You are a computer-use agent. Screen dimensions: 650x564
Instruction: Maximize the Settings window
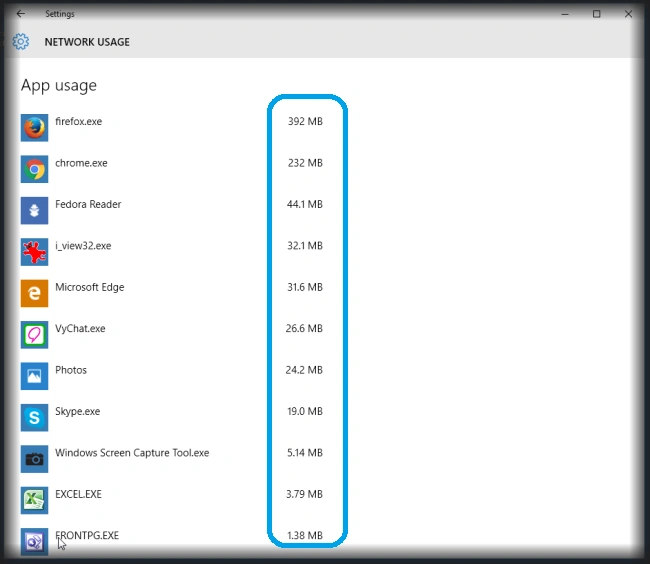tap(597, 14)
